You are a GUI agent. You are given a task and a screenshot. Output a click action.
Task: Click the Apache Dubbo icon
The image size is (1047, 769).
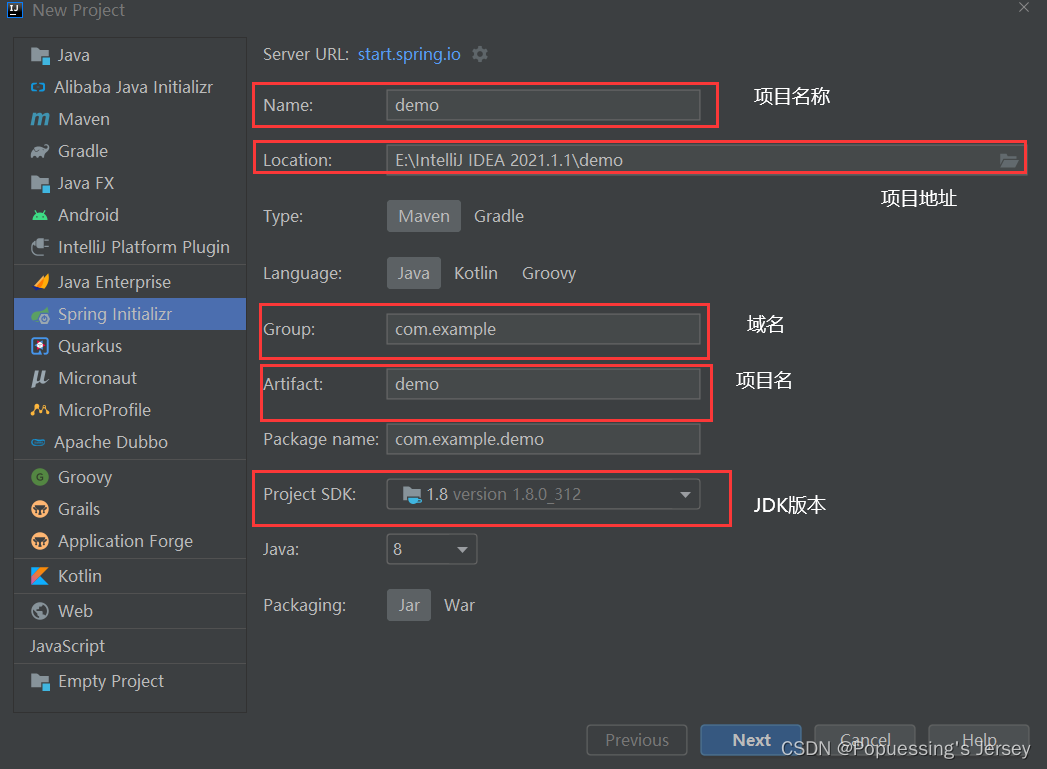pyautogui.click(x=39, y=443)
